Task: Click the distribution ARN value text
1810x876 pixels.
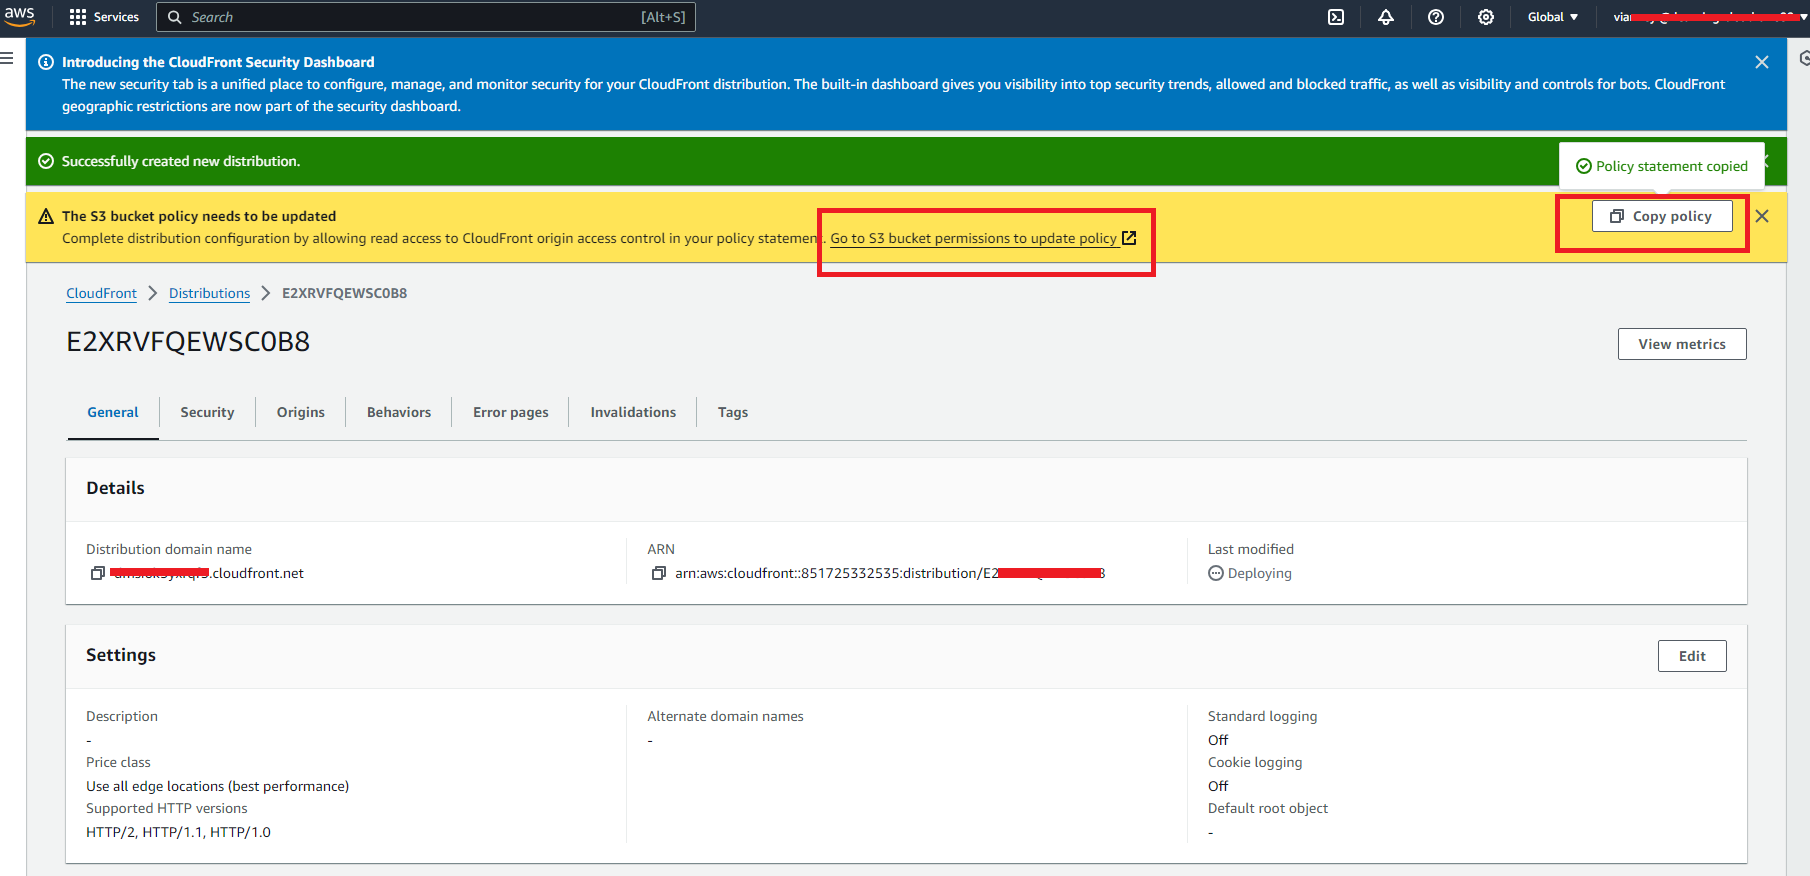Action: [x=890, y=573]
